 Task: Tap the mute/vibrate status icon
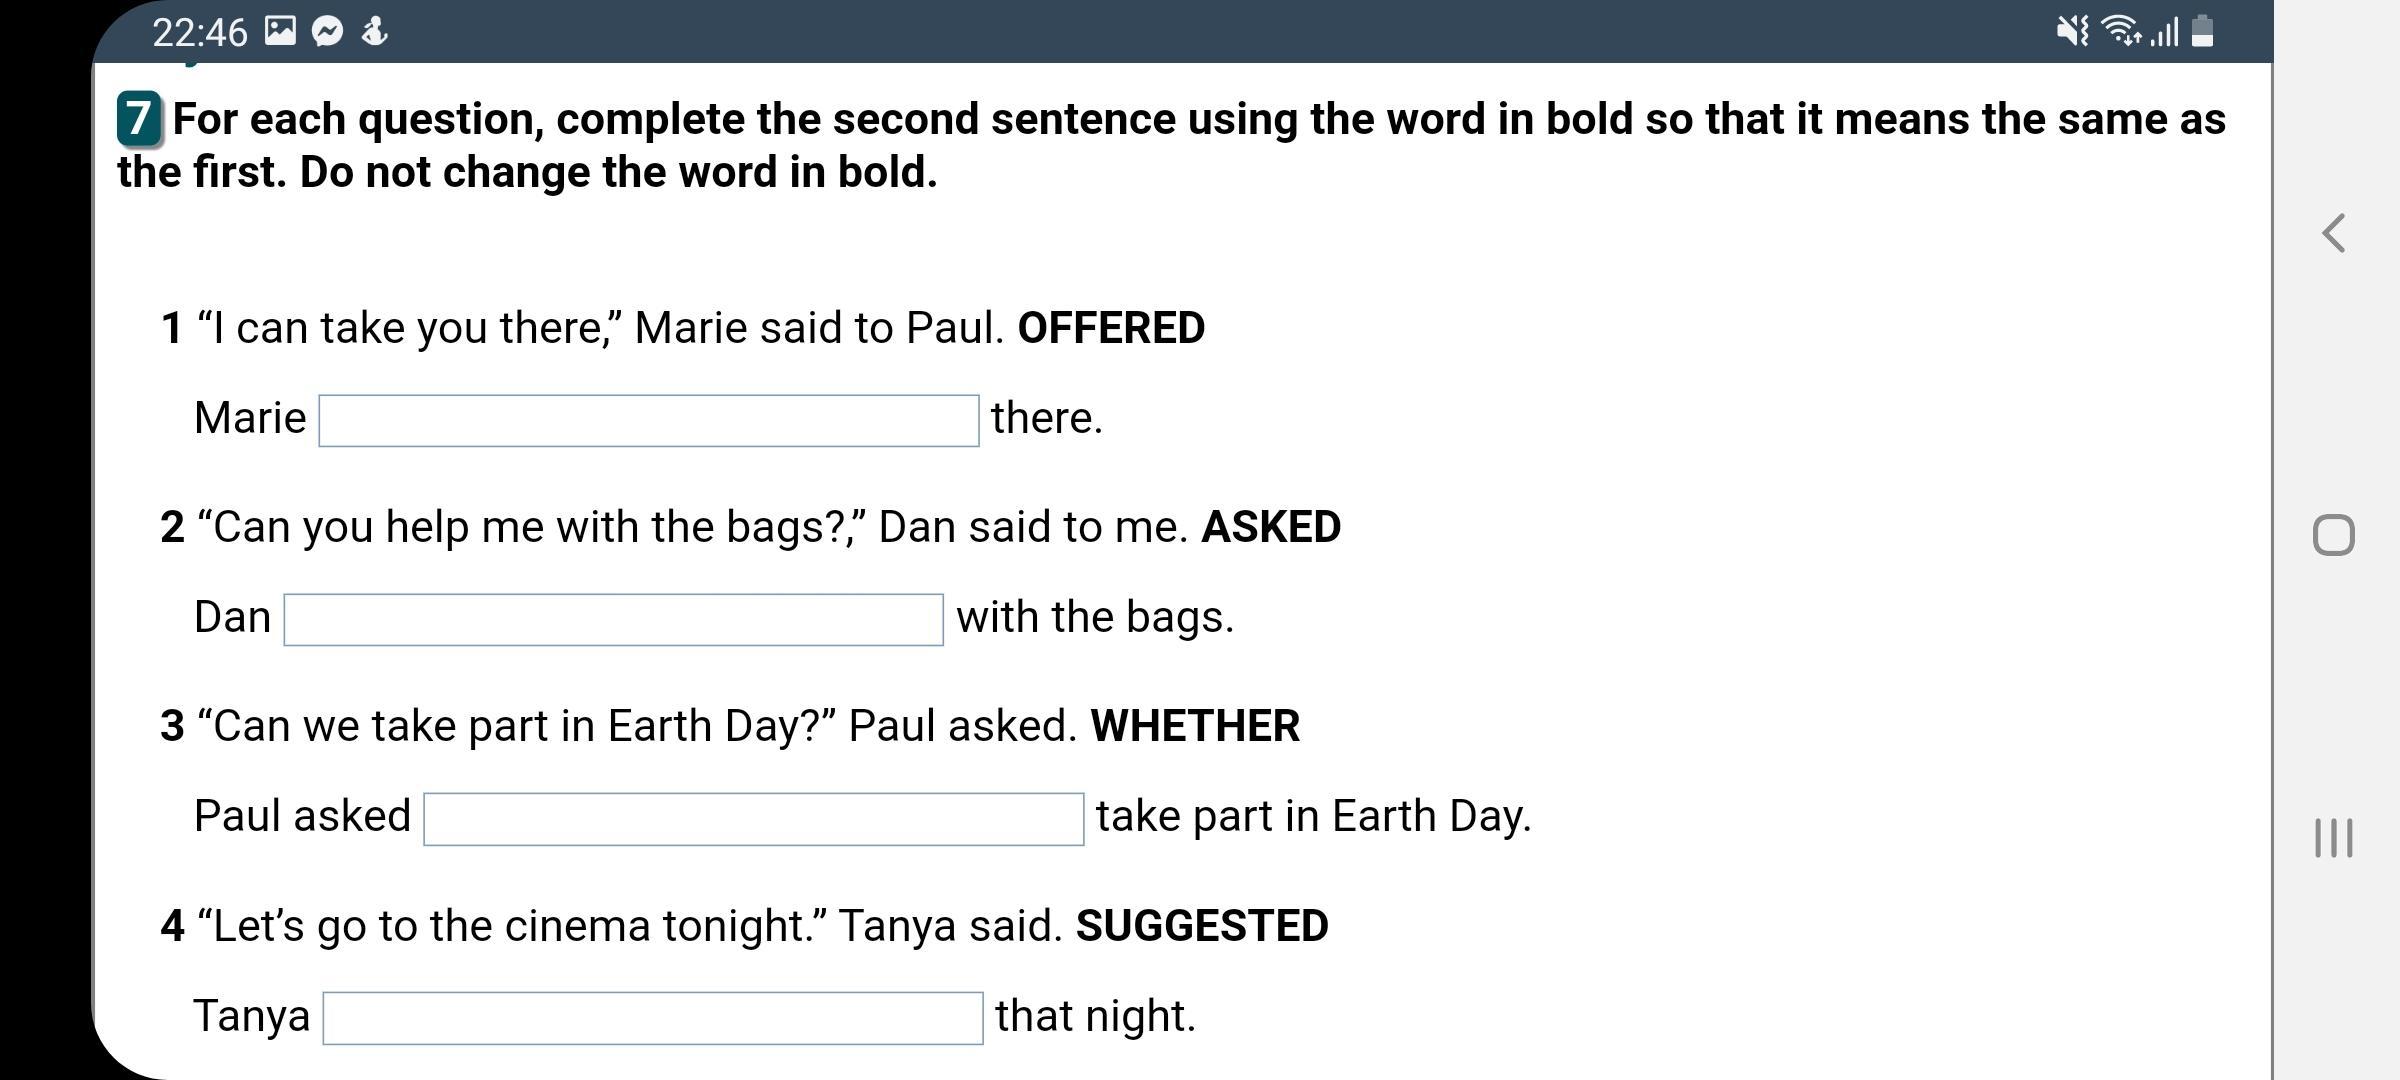tap(2072, 32)
